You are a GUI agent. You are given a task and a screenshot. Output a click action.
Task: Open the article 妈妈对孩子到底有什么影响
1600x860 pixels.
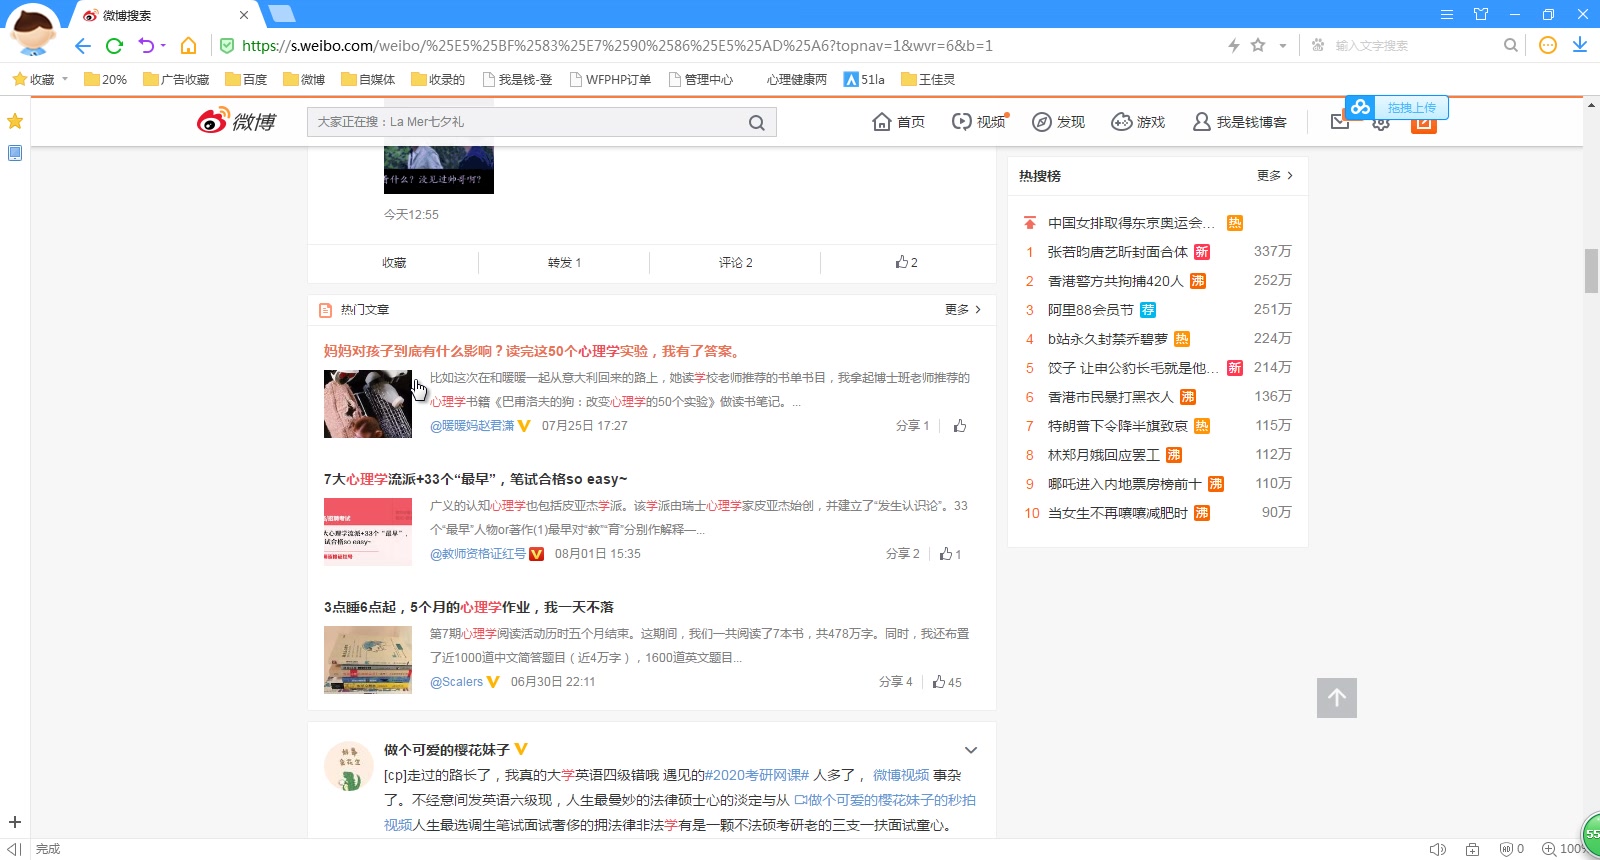533,351
